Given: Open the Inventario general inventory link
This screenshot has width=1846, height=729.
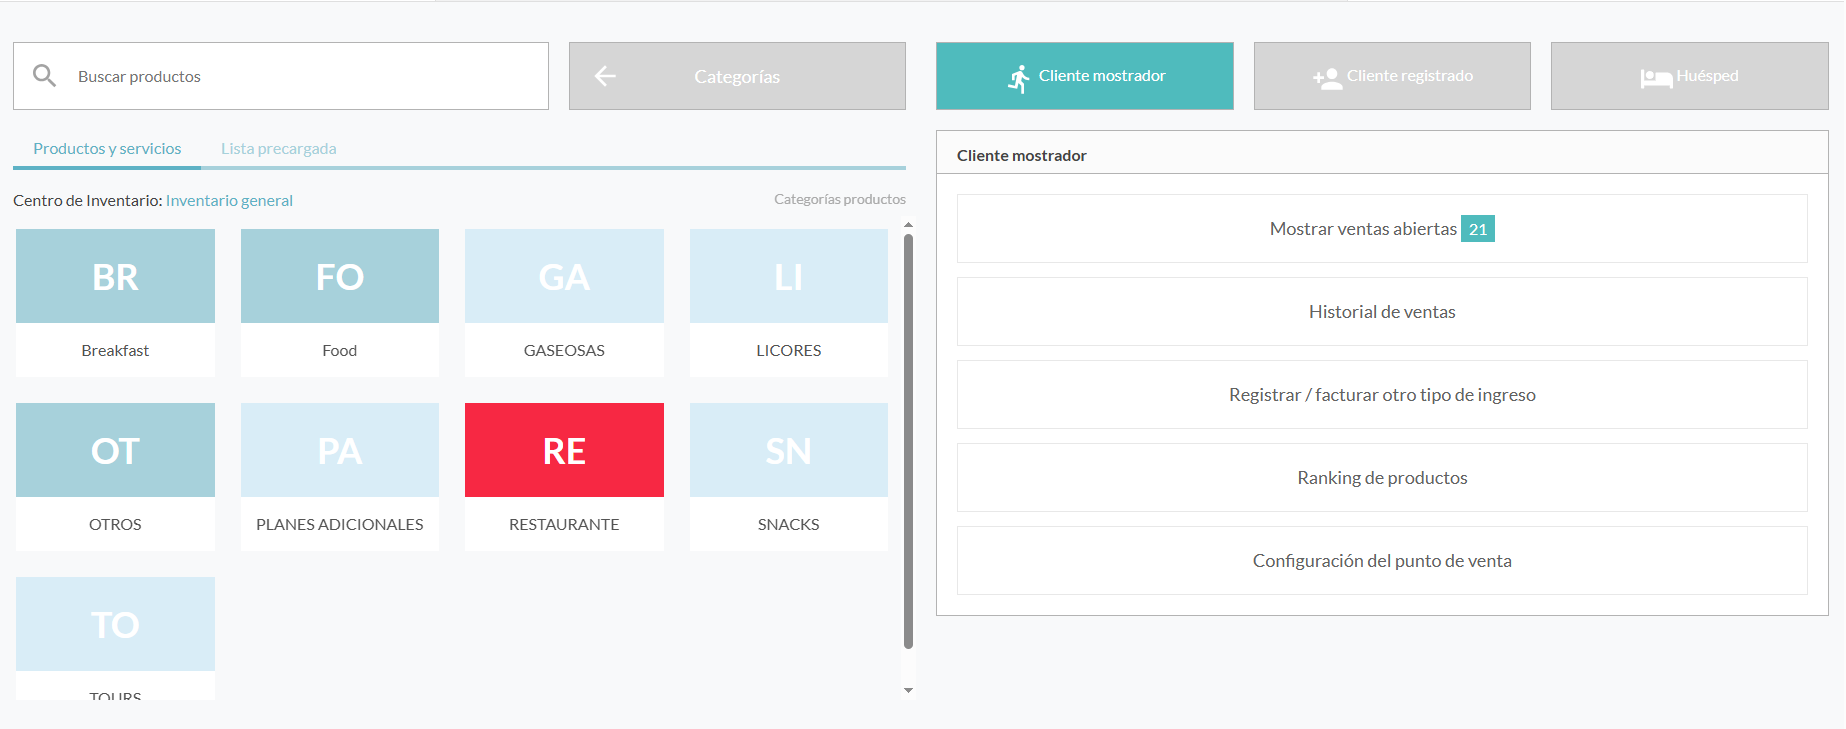Looking at the screenshot, I should (x=229, y=201).
